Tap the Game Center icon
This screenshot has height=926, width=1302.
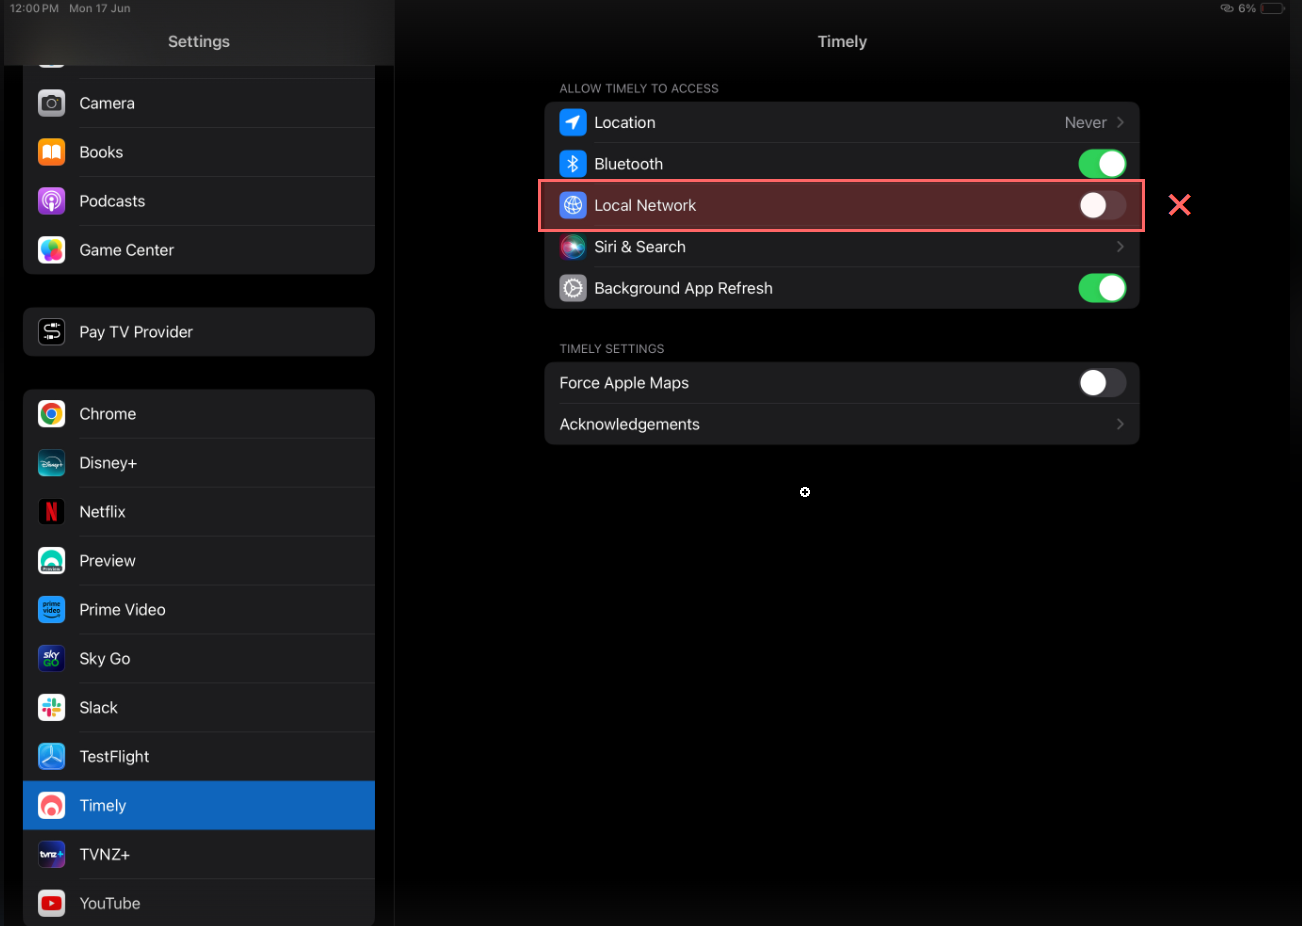tap(52, 250)
